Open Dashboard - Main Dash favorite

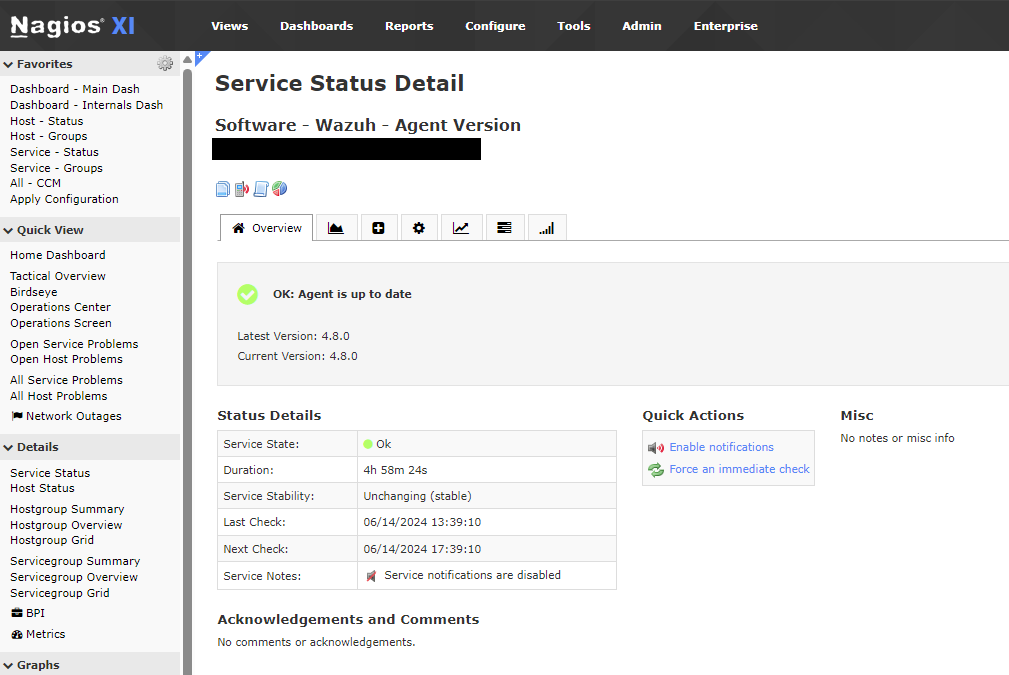(75, 89)
